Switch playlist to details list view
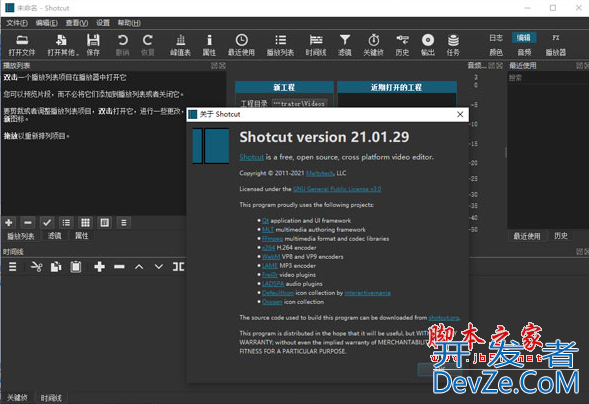Image resolution: width=589 pixels, height=404 pixels. click(66, 223)
